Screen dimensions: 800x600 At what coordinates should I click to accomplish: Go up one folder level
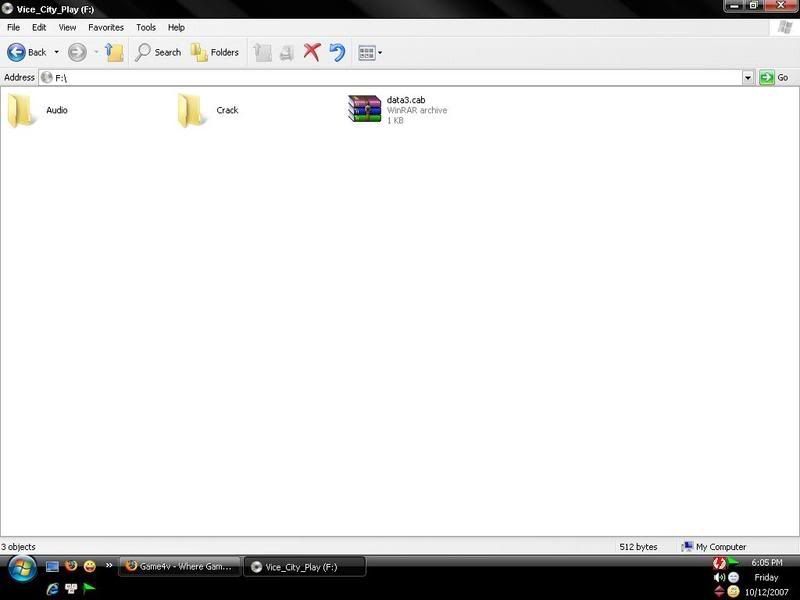click(x=114, y=52)
